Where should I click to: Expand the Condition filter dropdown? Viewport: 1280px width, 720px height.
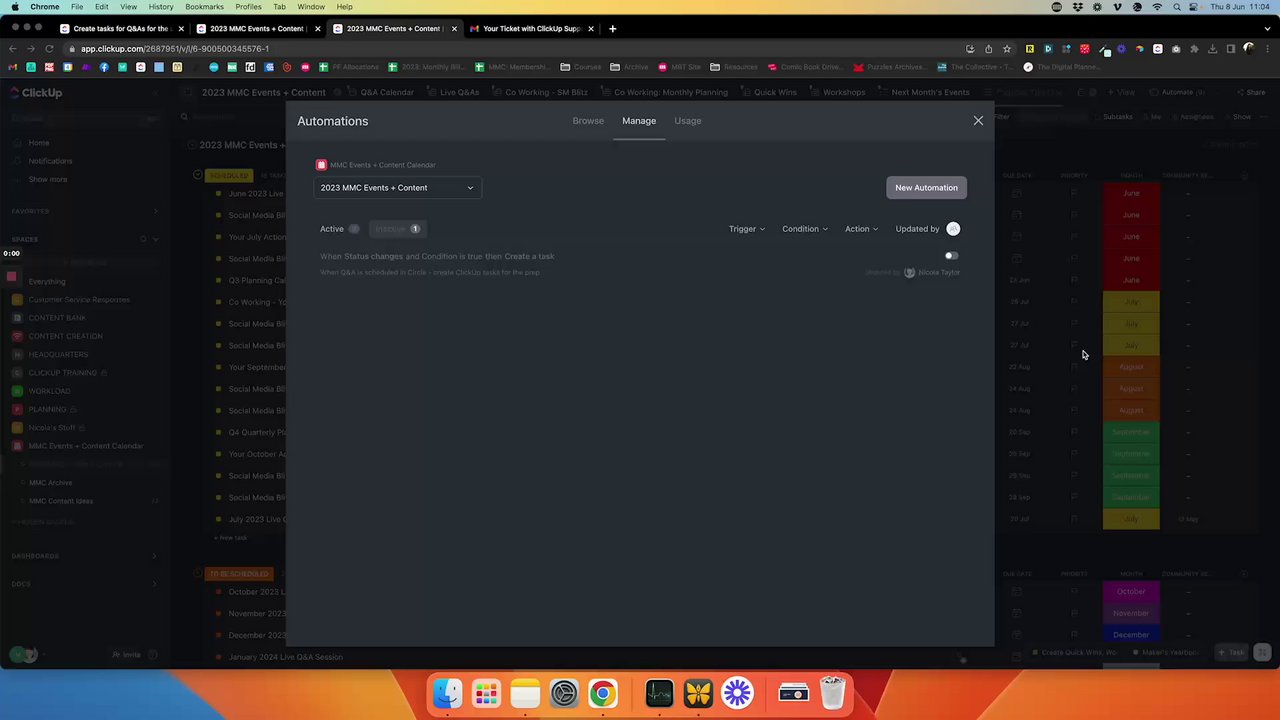804,229
